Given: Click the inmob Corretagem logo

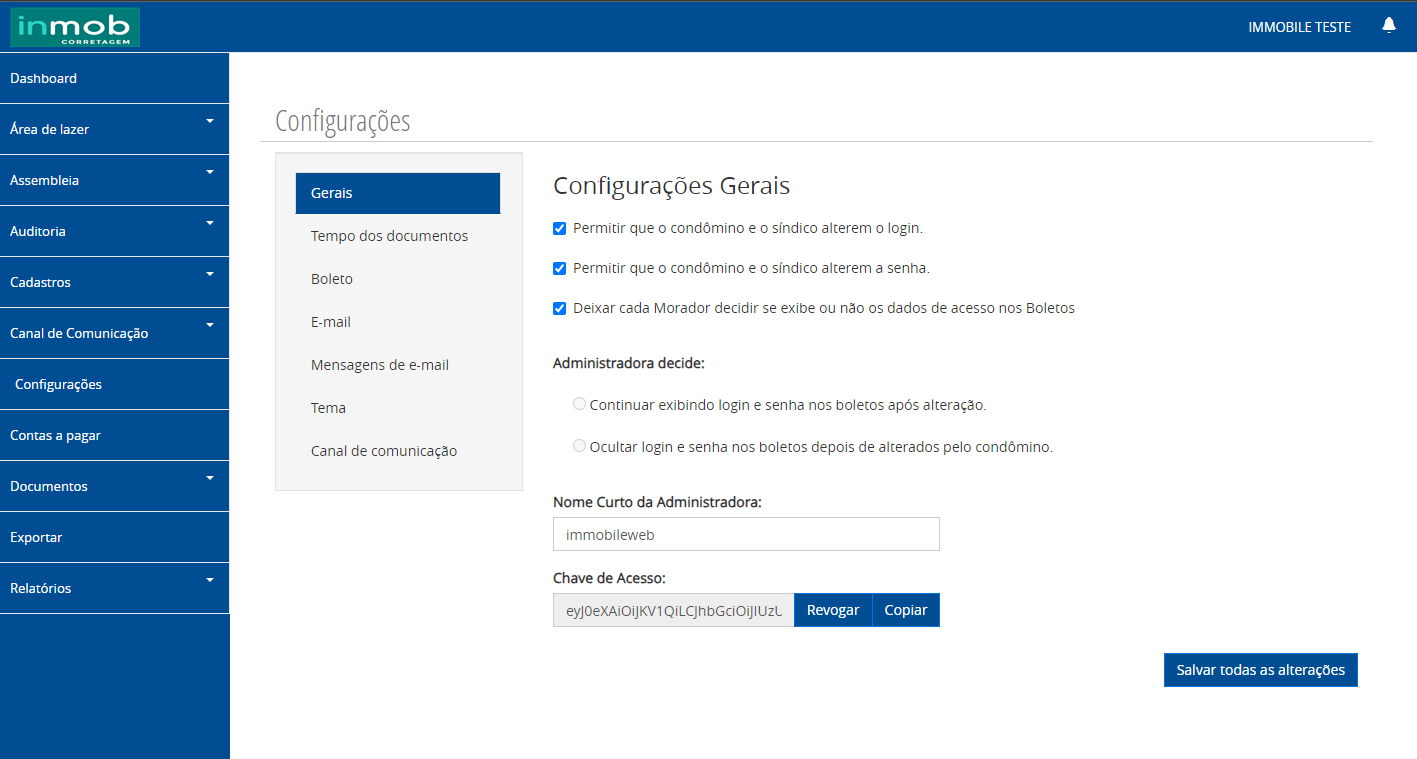Looking at the screenshot, I should [x=75, y=27].
